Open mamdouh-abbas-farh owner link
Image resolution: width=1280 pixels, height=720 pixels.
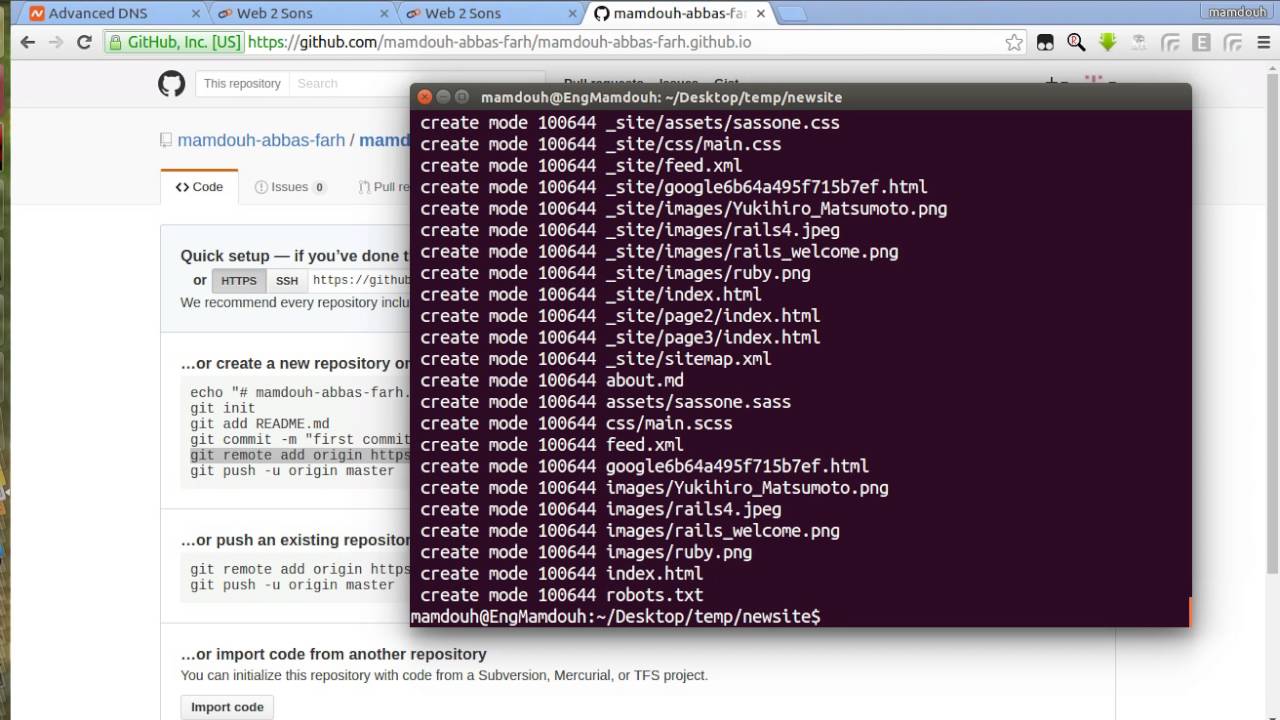261,140
